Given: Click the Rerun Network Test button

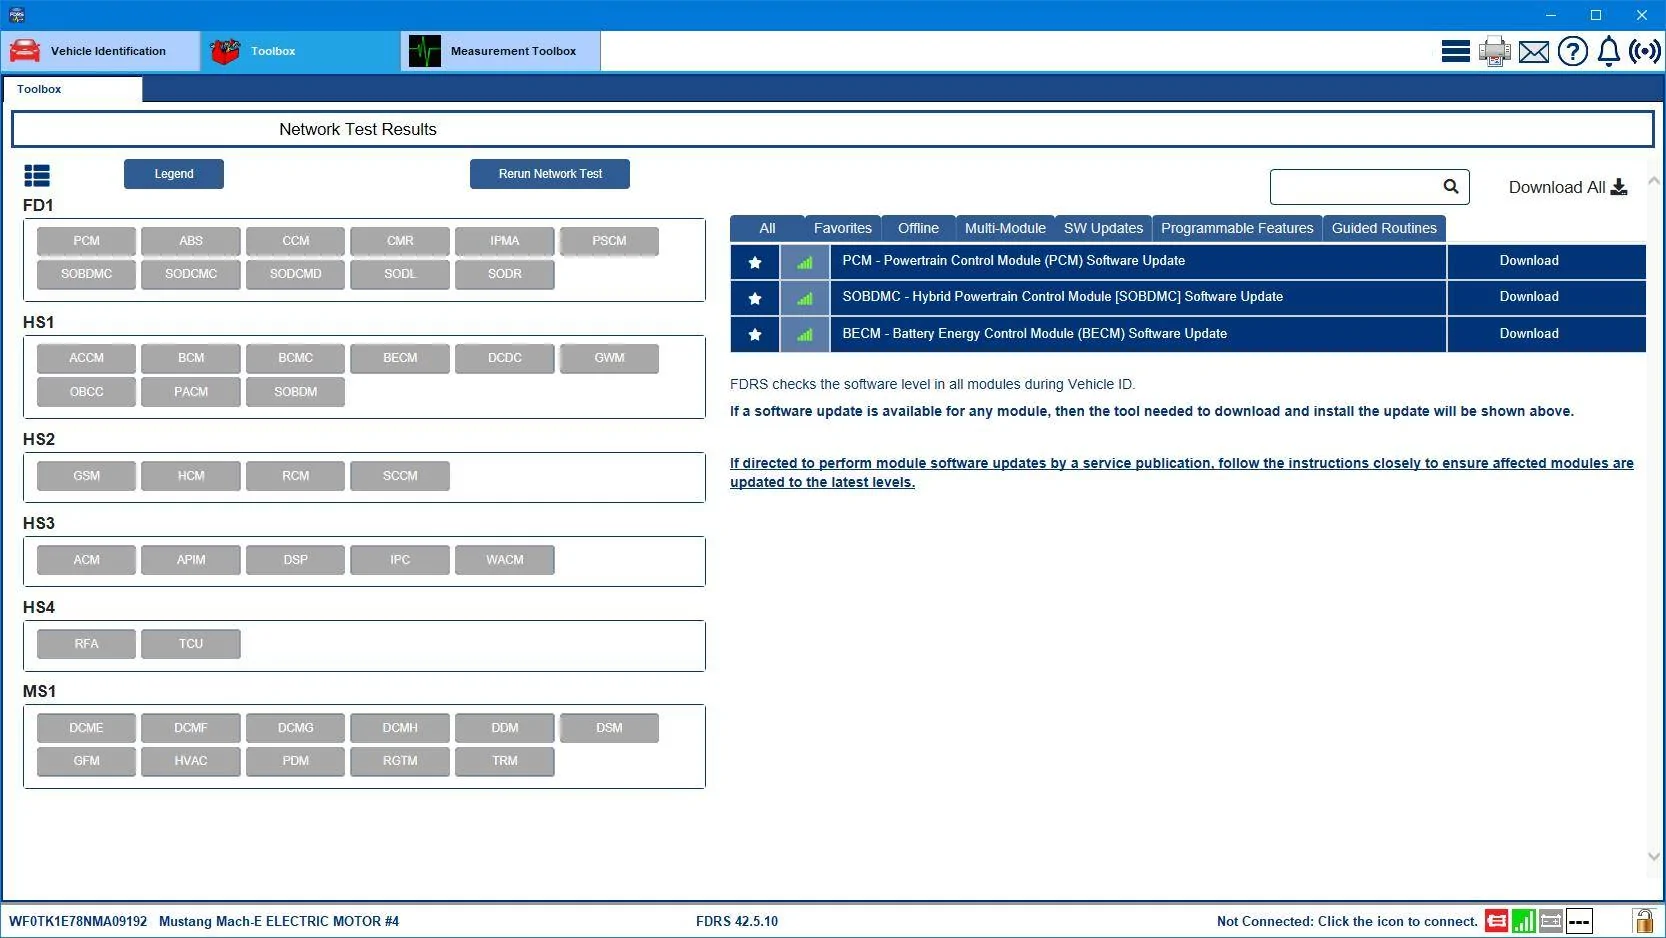Looking at the screenshot, I should [x=550, y=174].
